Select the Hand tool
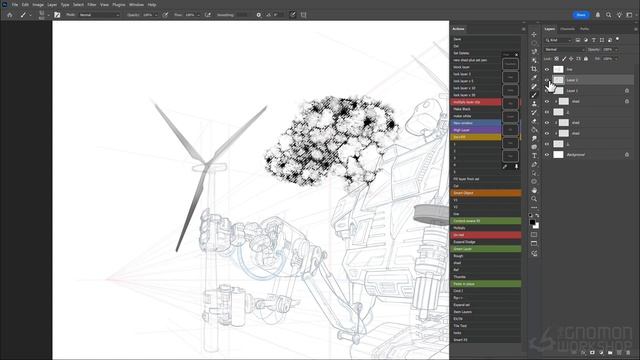This screenshot has width=640, height=360. click(x=534, y=190)
